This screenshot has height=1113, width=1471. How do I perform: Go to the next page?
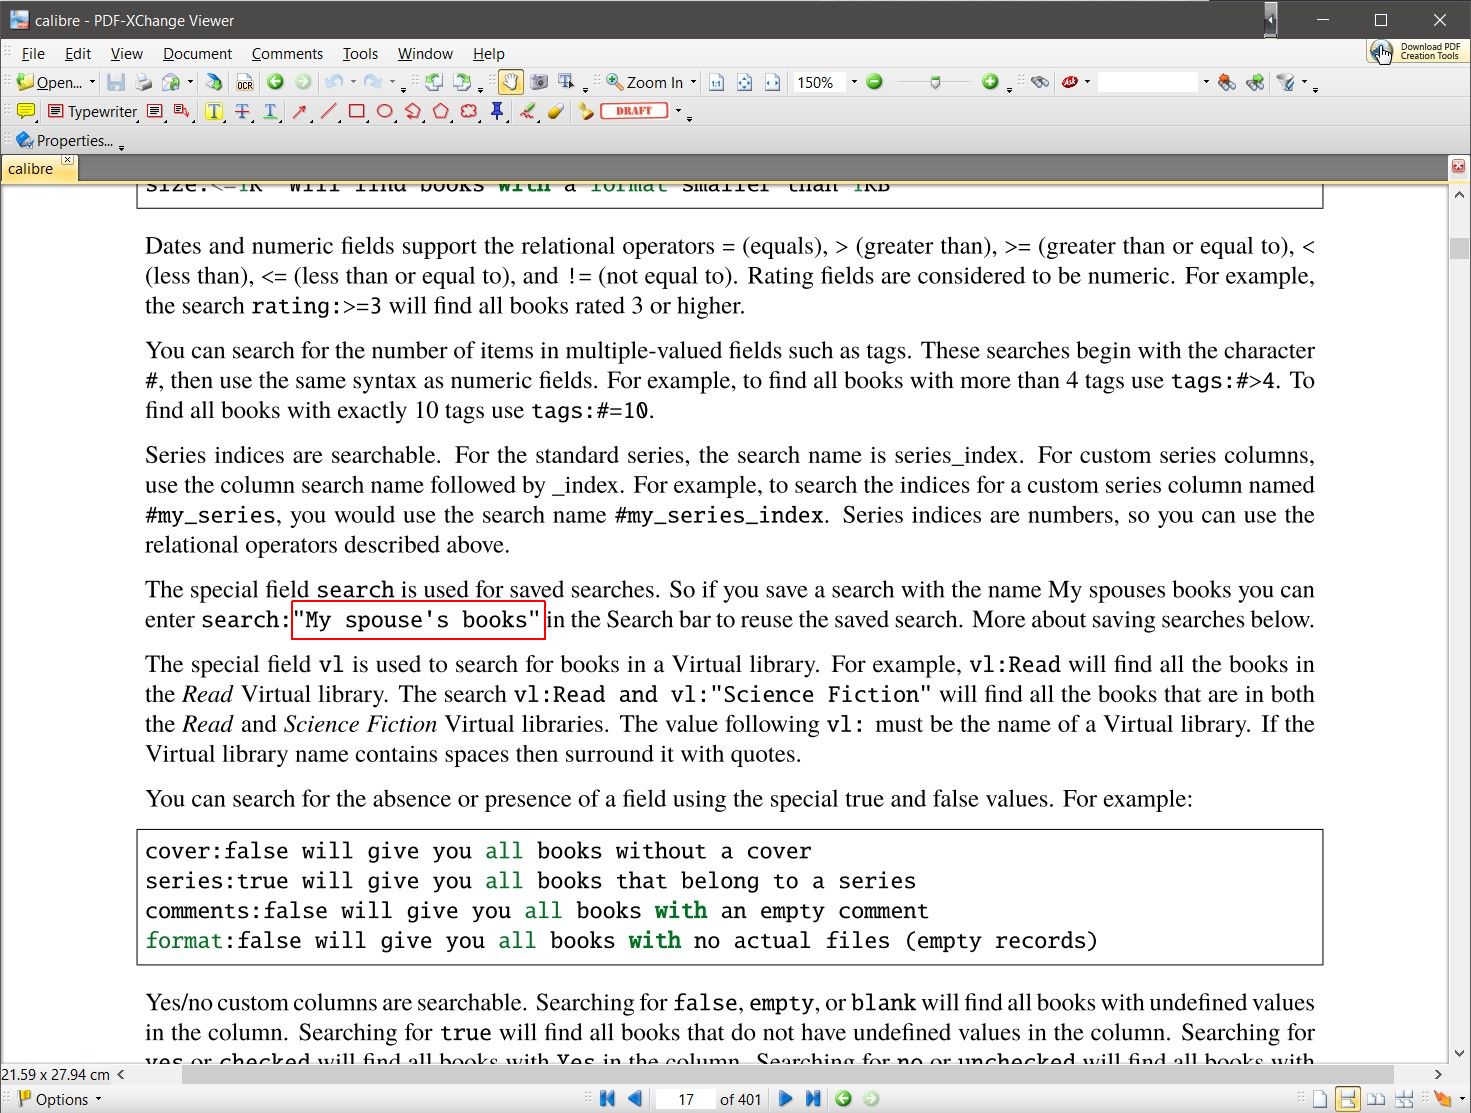click(785, 1099)
